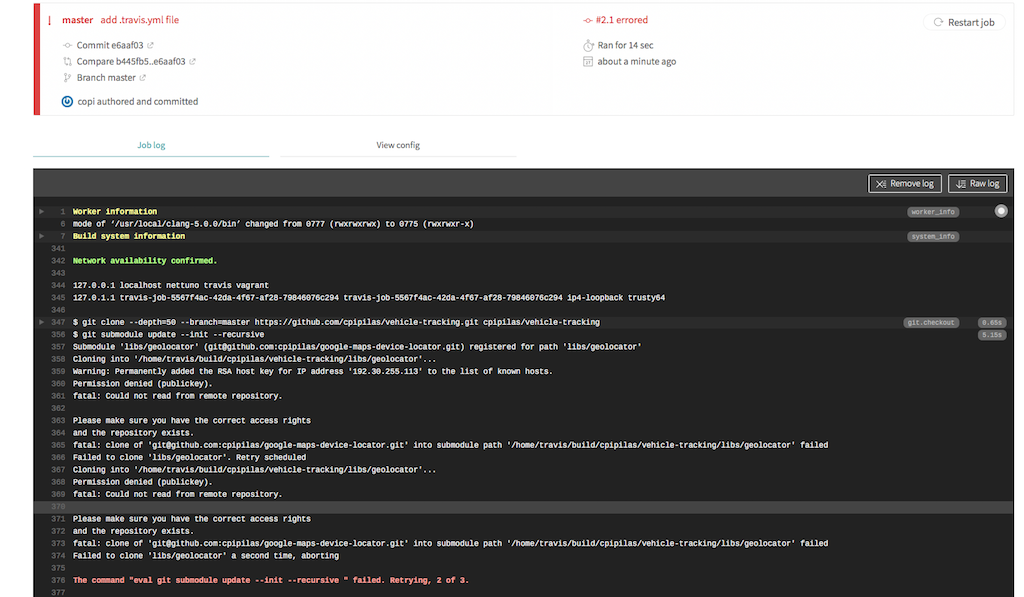
Task: Click the Remove log button
Action: tap(904, 183)
